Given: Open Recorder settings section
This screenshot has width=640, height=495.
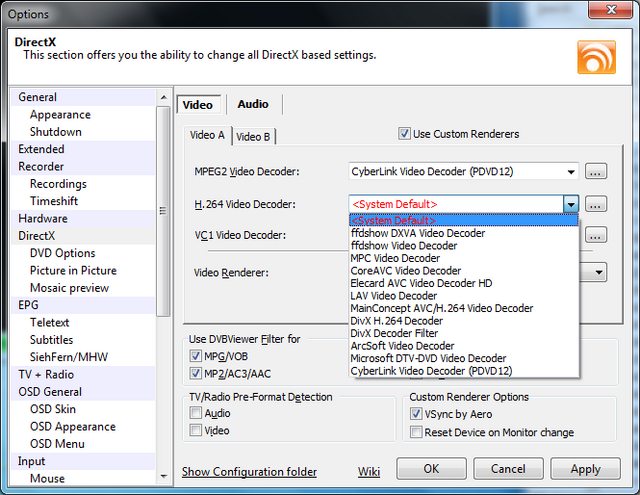Looking at the screenshot, I should (x=83, y=166).
